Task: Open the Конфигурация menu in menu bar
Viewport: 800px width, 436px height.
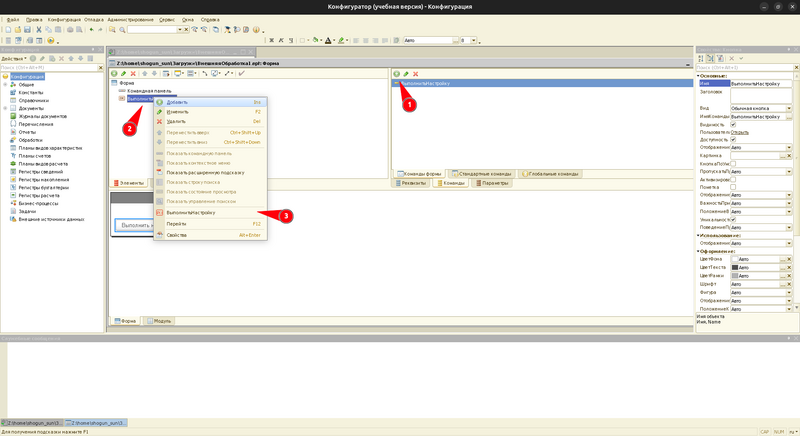Action: pos(64,19)
